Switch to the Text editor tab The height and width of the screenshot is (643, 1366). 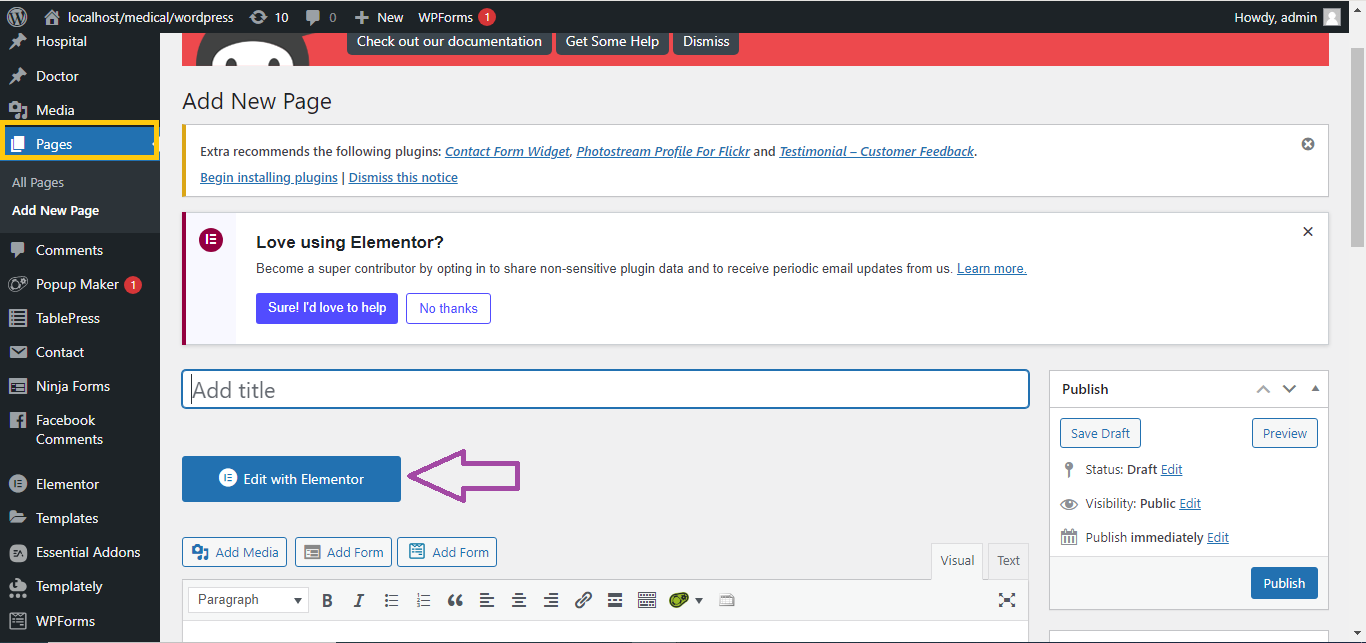click(x=1008, y=561)
